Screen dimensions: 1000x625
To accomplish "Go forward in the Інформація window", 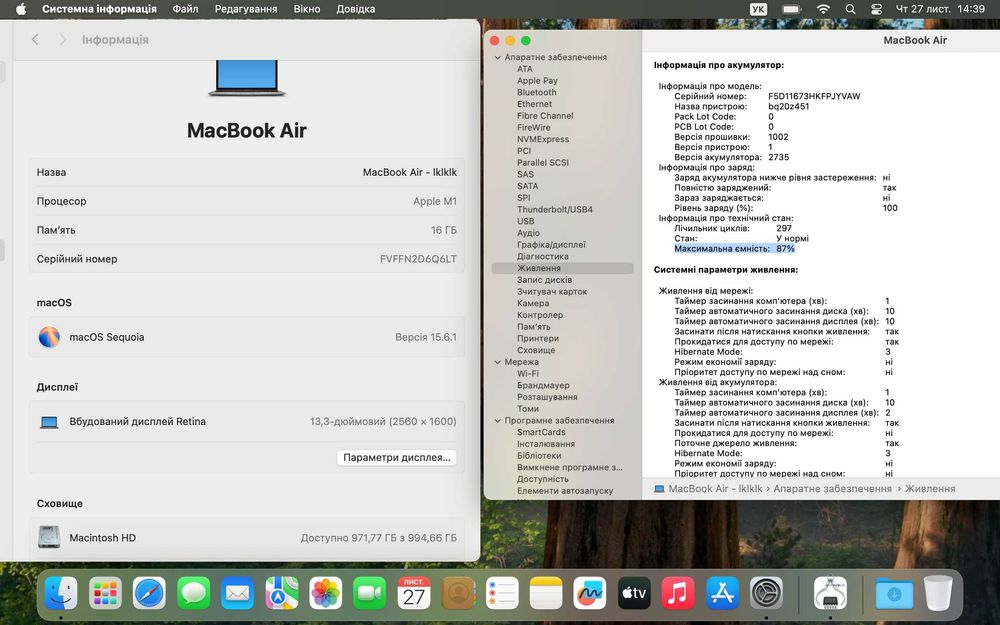I will tap(62, 40).
